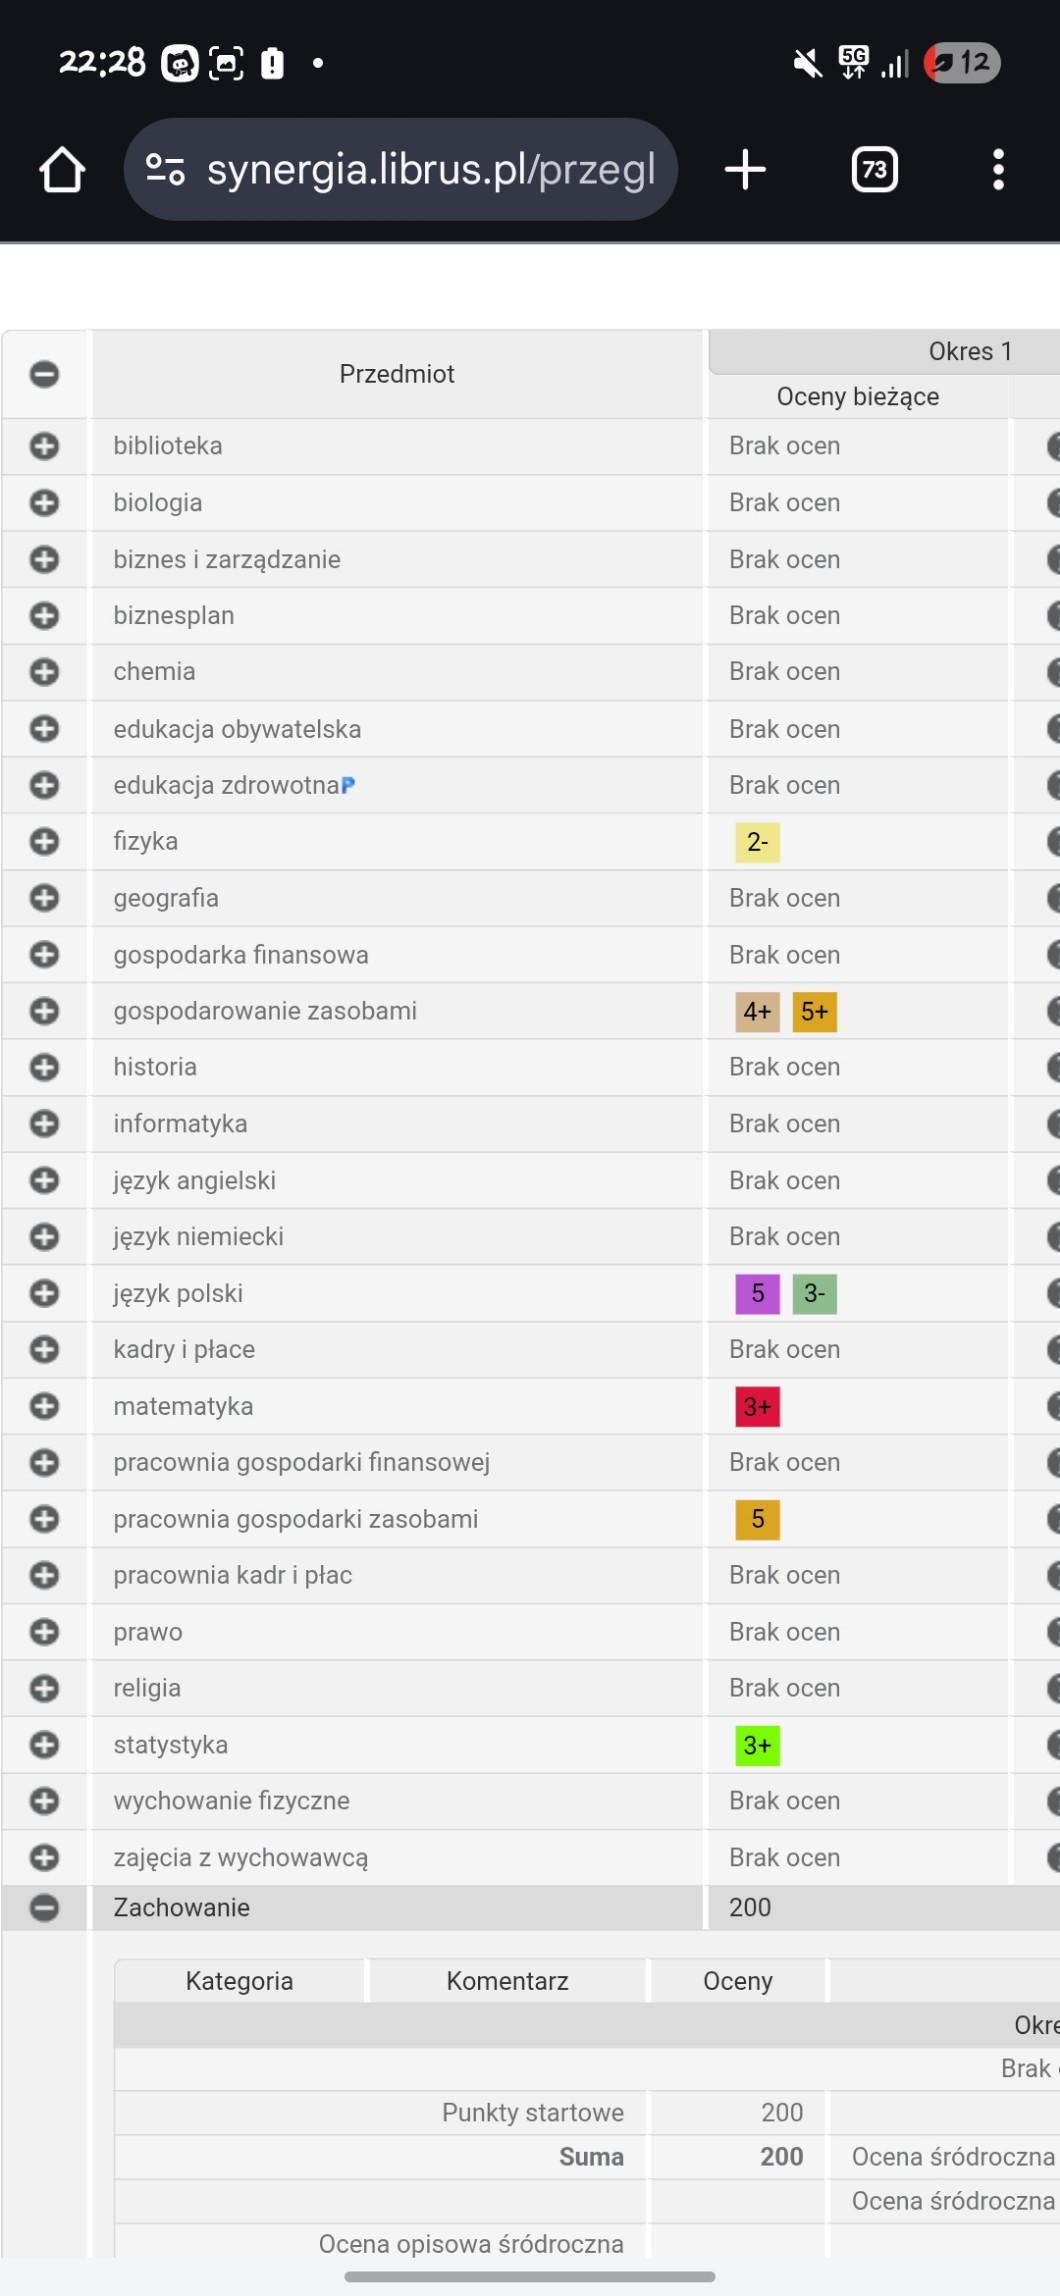This screenshot has height=2296, width=1060.
Task: Open the red 3+ grade in matematyka
Action: click(757, 1407)
